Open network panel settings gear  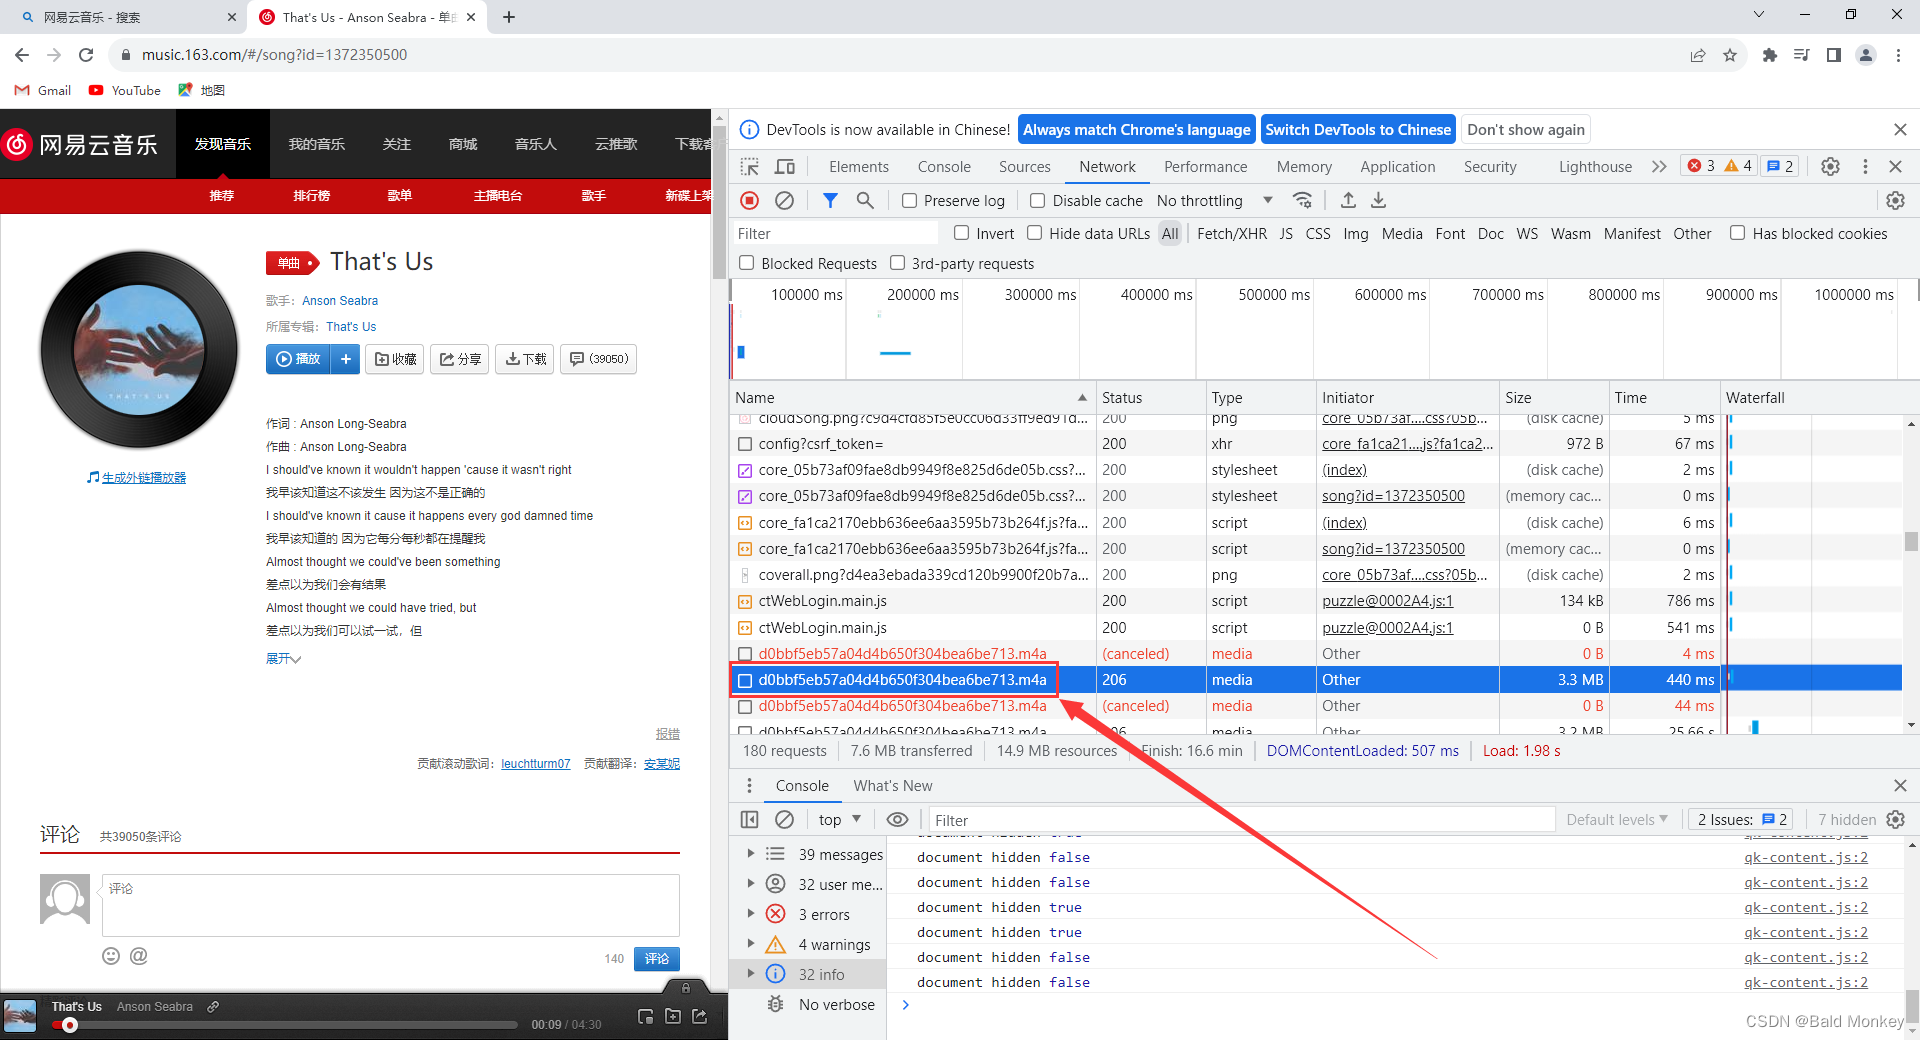tap(1895, 201)
